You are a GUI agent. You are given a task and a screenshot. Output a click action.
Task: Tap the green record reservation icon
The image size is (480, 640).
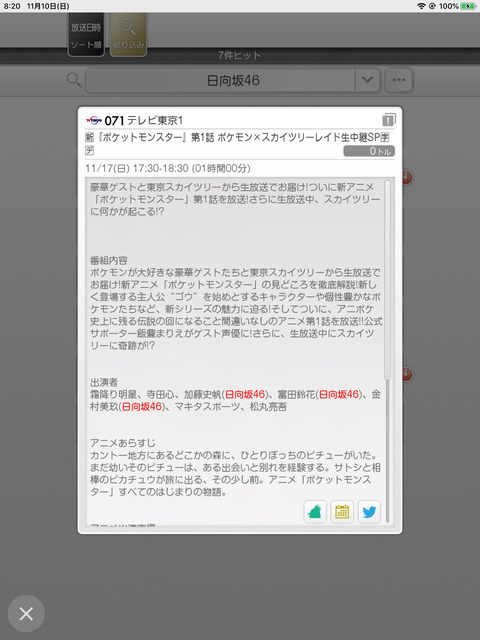(315, 511)
